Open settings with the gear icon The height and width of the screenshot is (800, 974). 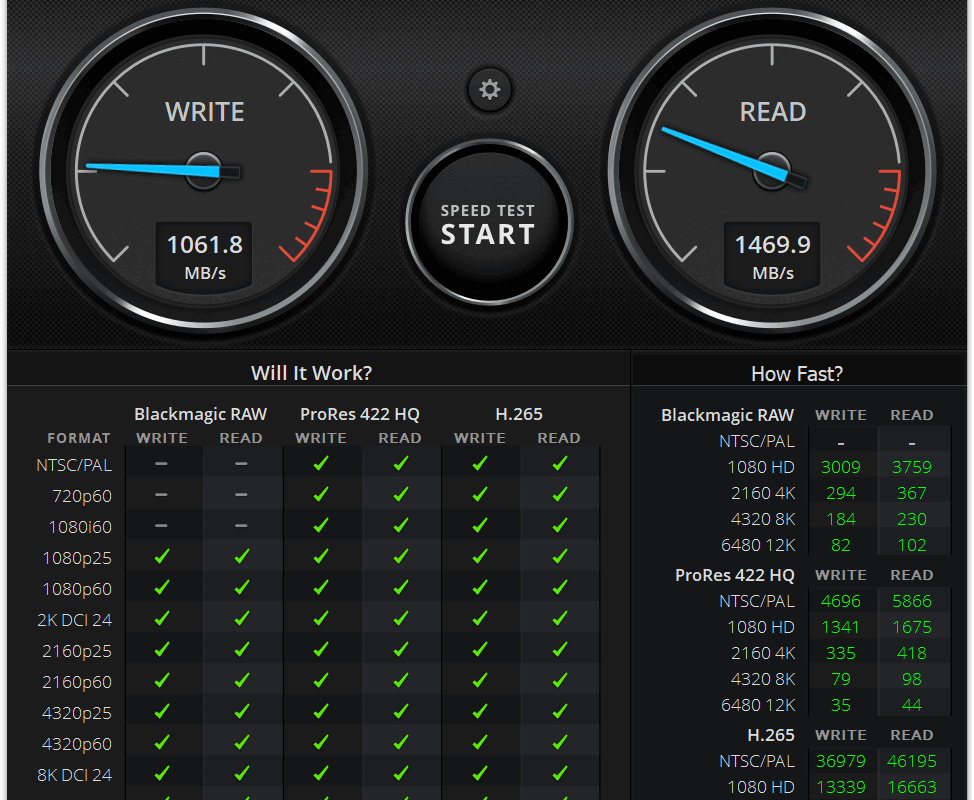pyautogui.click(x=489, y=90)
